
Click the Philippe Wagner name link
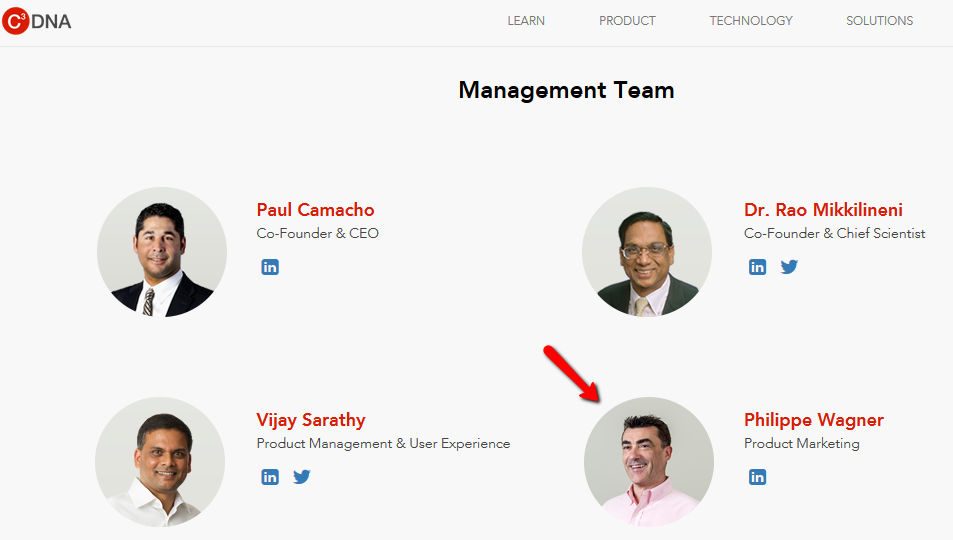coord(814,420)
